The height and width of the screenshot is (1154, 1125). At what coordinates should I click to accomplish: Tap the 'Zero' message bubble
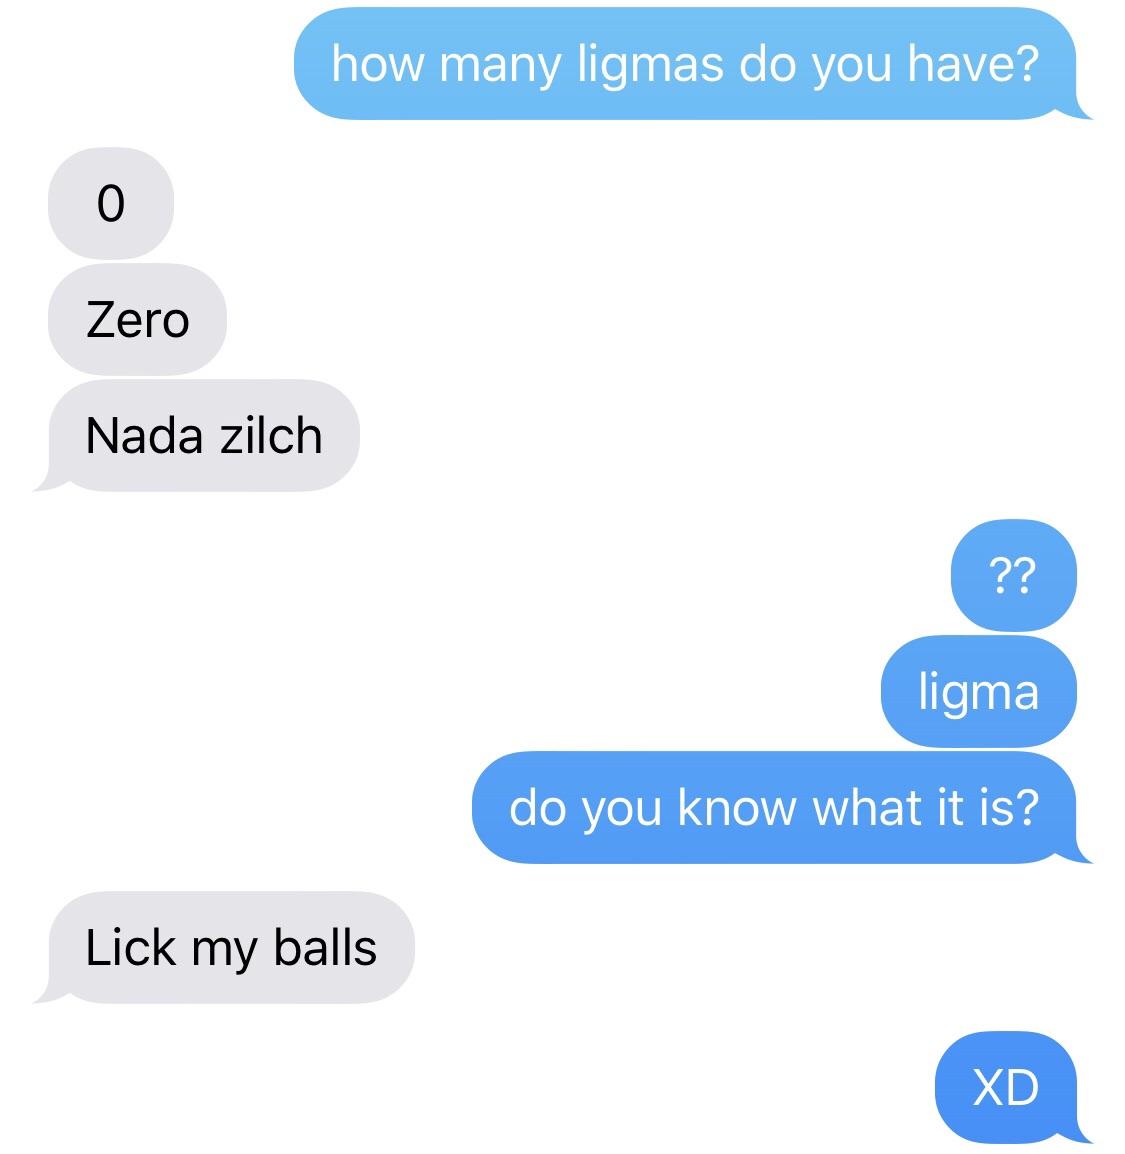coord(137,319)
